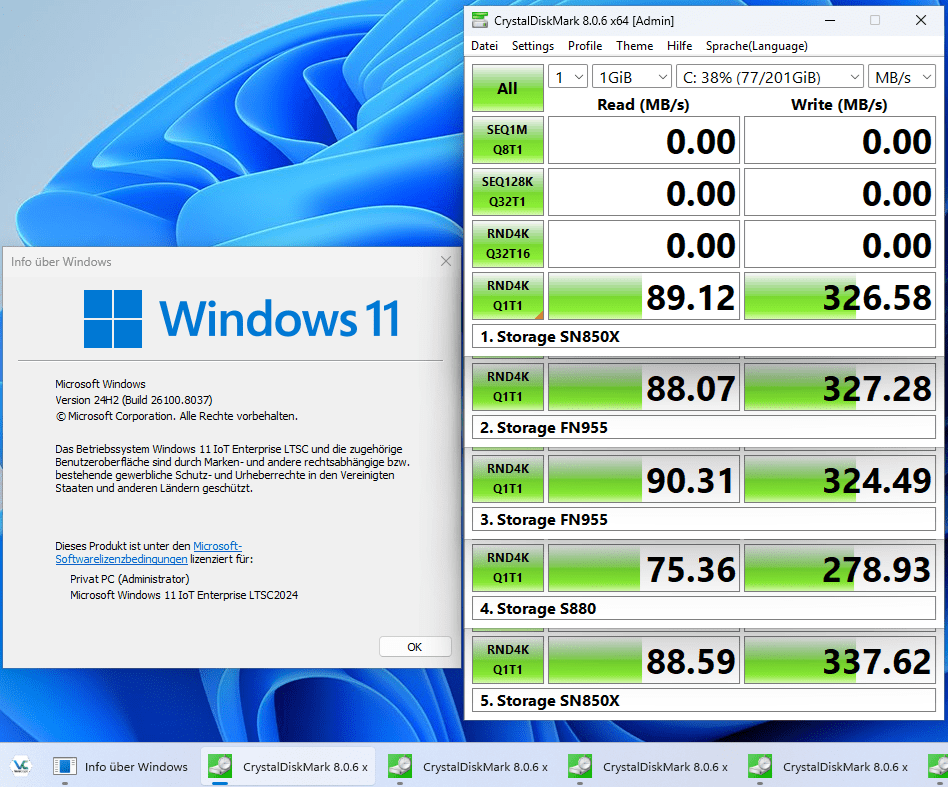This screenshot has height=787, width=948.
Task: Click the 88.59 read result
Action: point(644,660)
